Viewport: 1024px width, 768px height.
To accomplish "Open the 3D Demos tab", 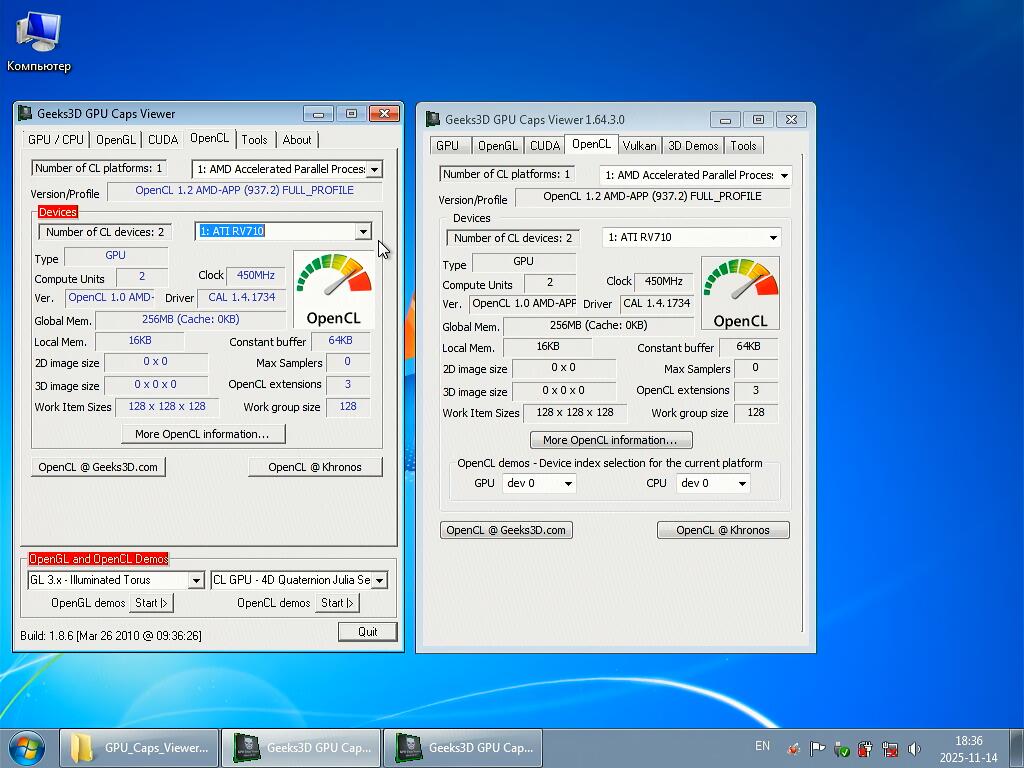I will (x=693, y=146).
